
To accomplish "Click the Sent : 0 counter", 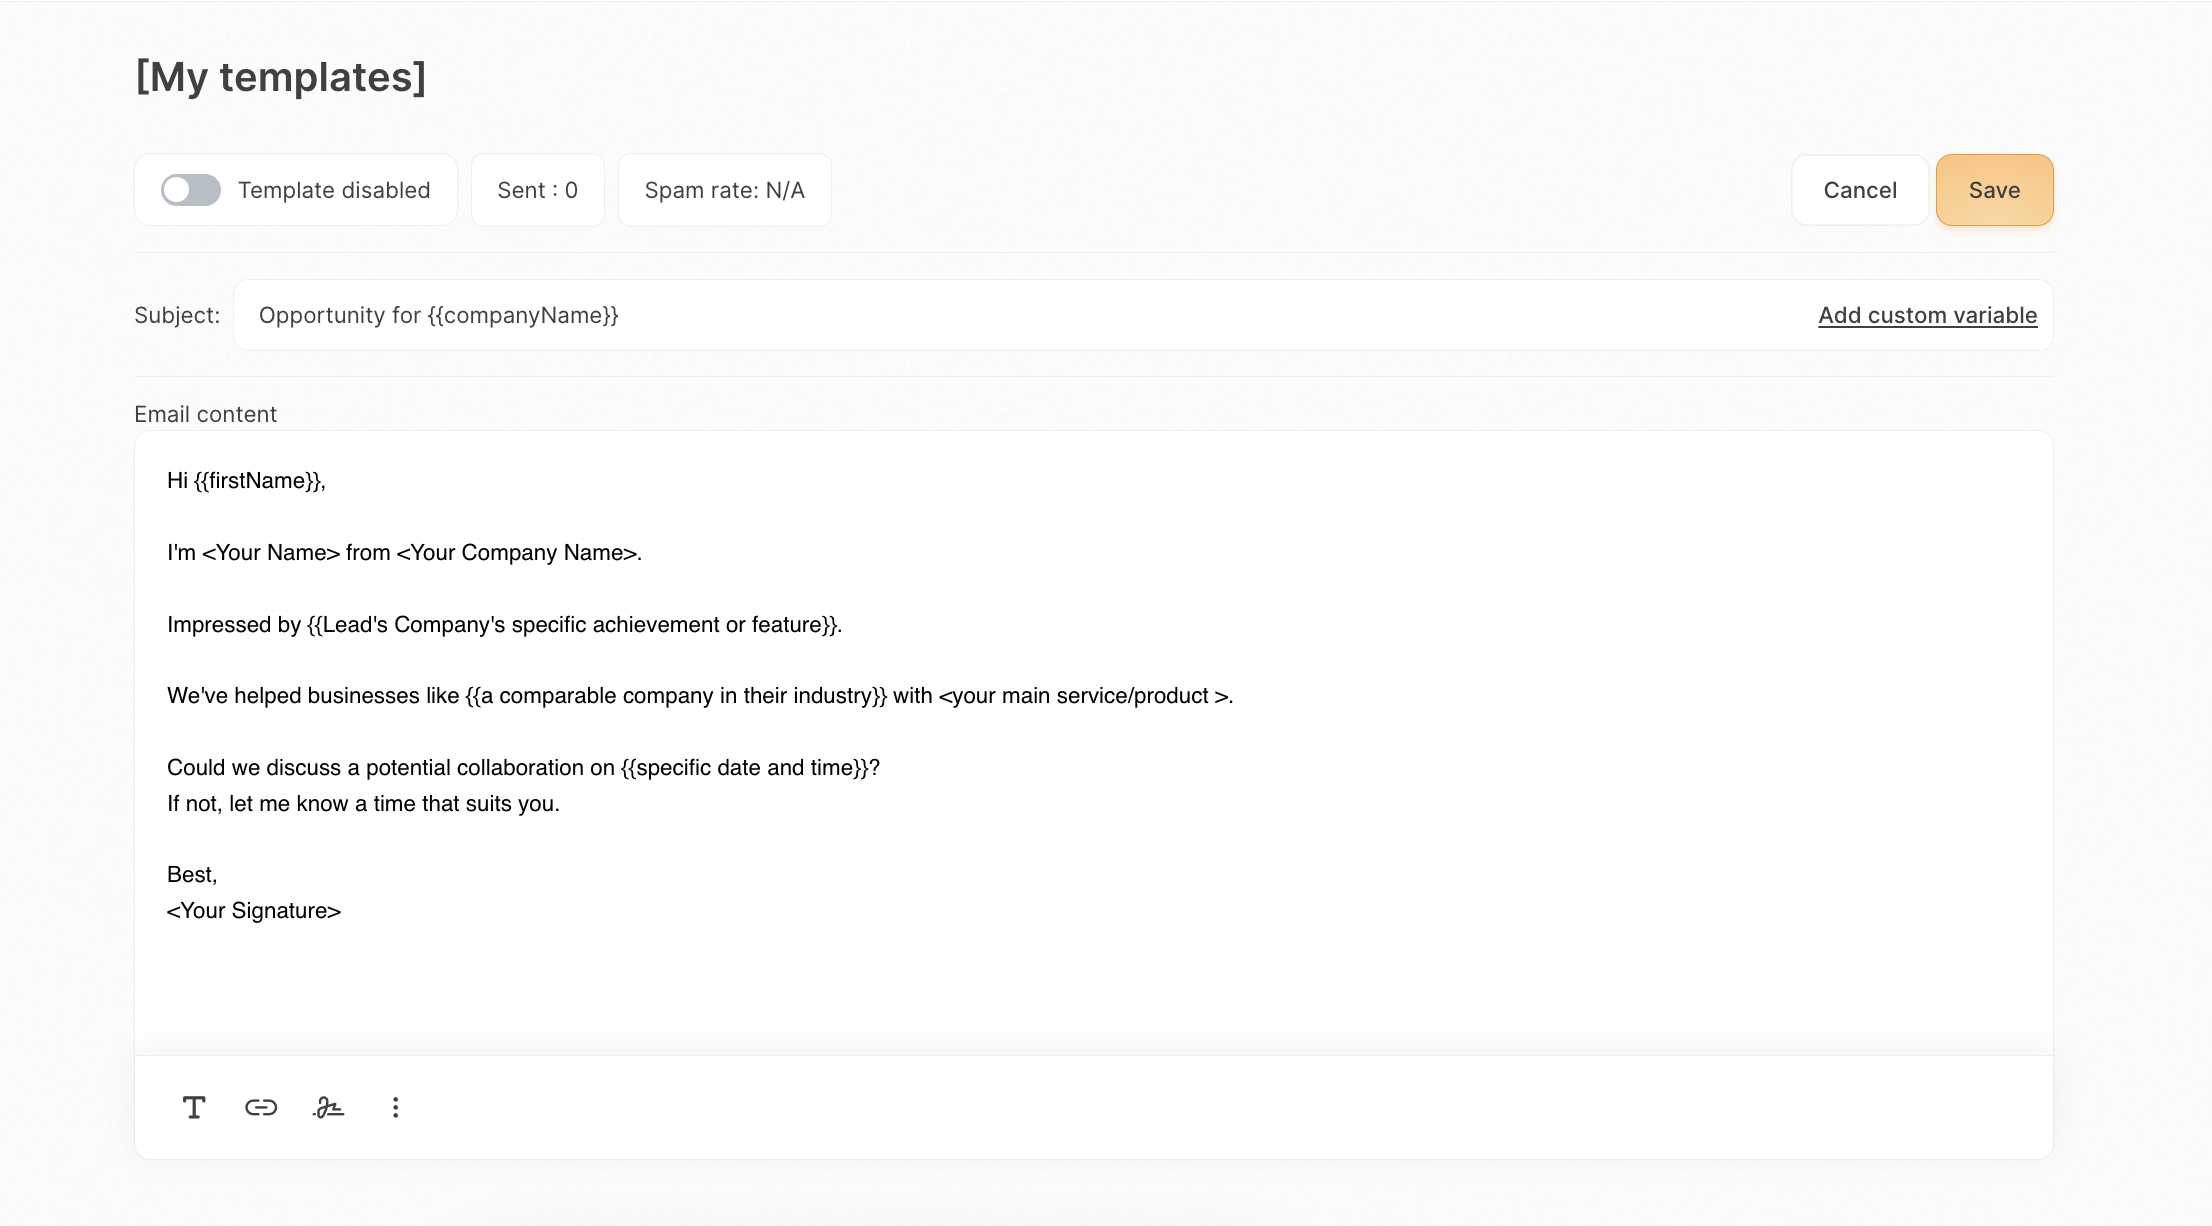I will coord(537,190).
